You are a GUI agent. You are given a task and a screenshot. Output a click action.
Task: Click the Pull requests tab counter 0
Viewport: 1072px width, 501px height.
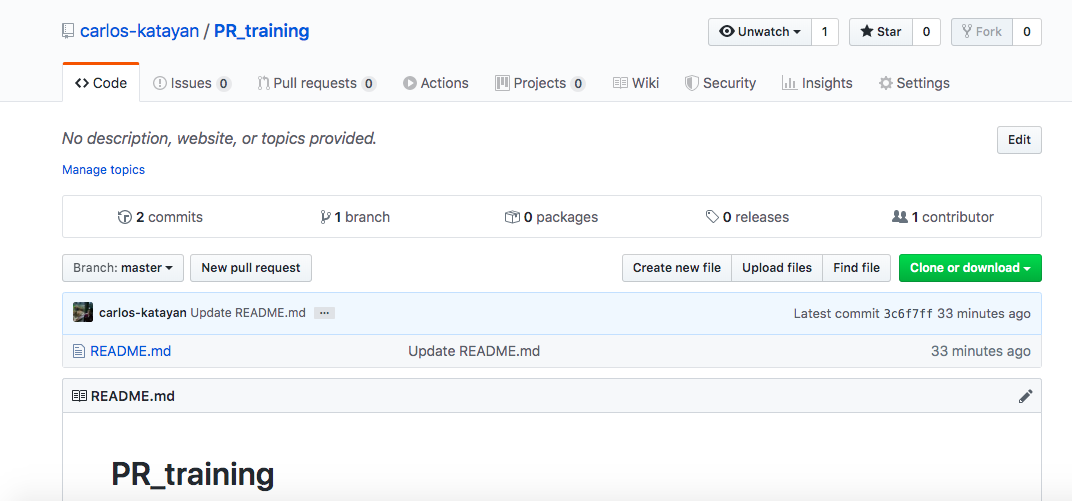[x=368, y=84]
